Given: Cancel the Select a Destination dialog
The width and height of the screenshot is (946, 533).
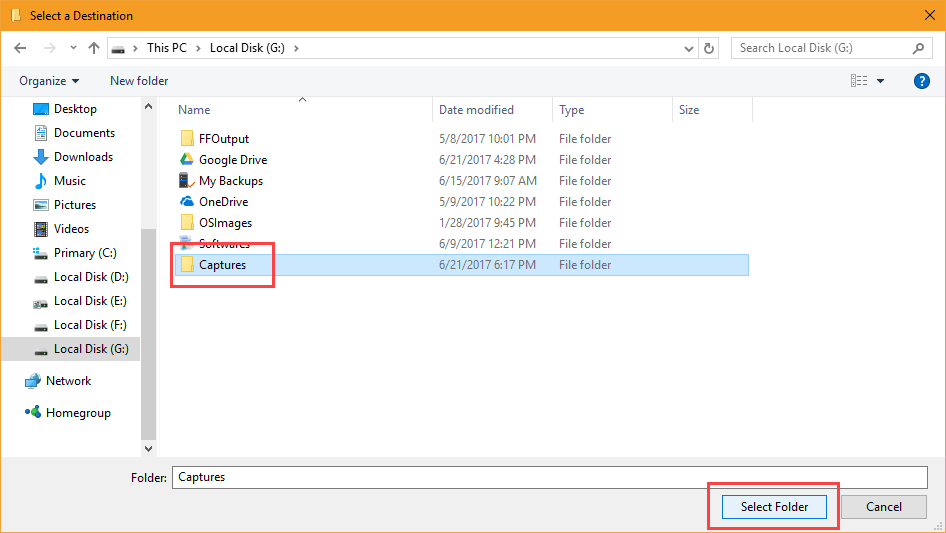Looking at the screenshot, I should click(884, 507).
